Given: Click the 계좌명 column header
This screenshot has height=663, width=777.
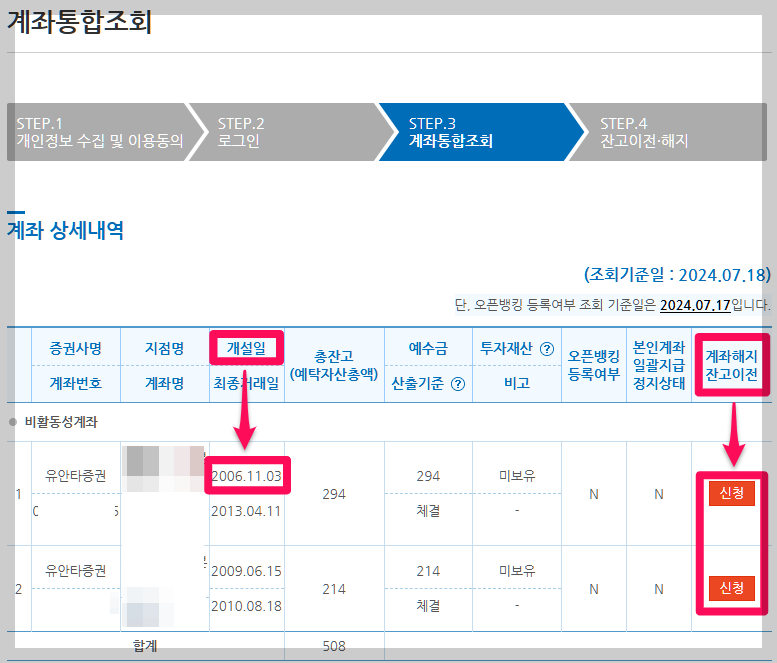Looking at the screenshot, I should pos(165,383).
